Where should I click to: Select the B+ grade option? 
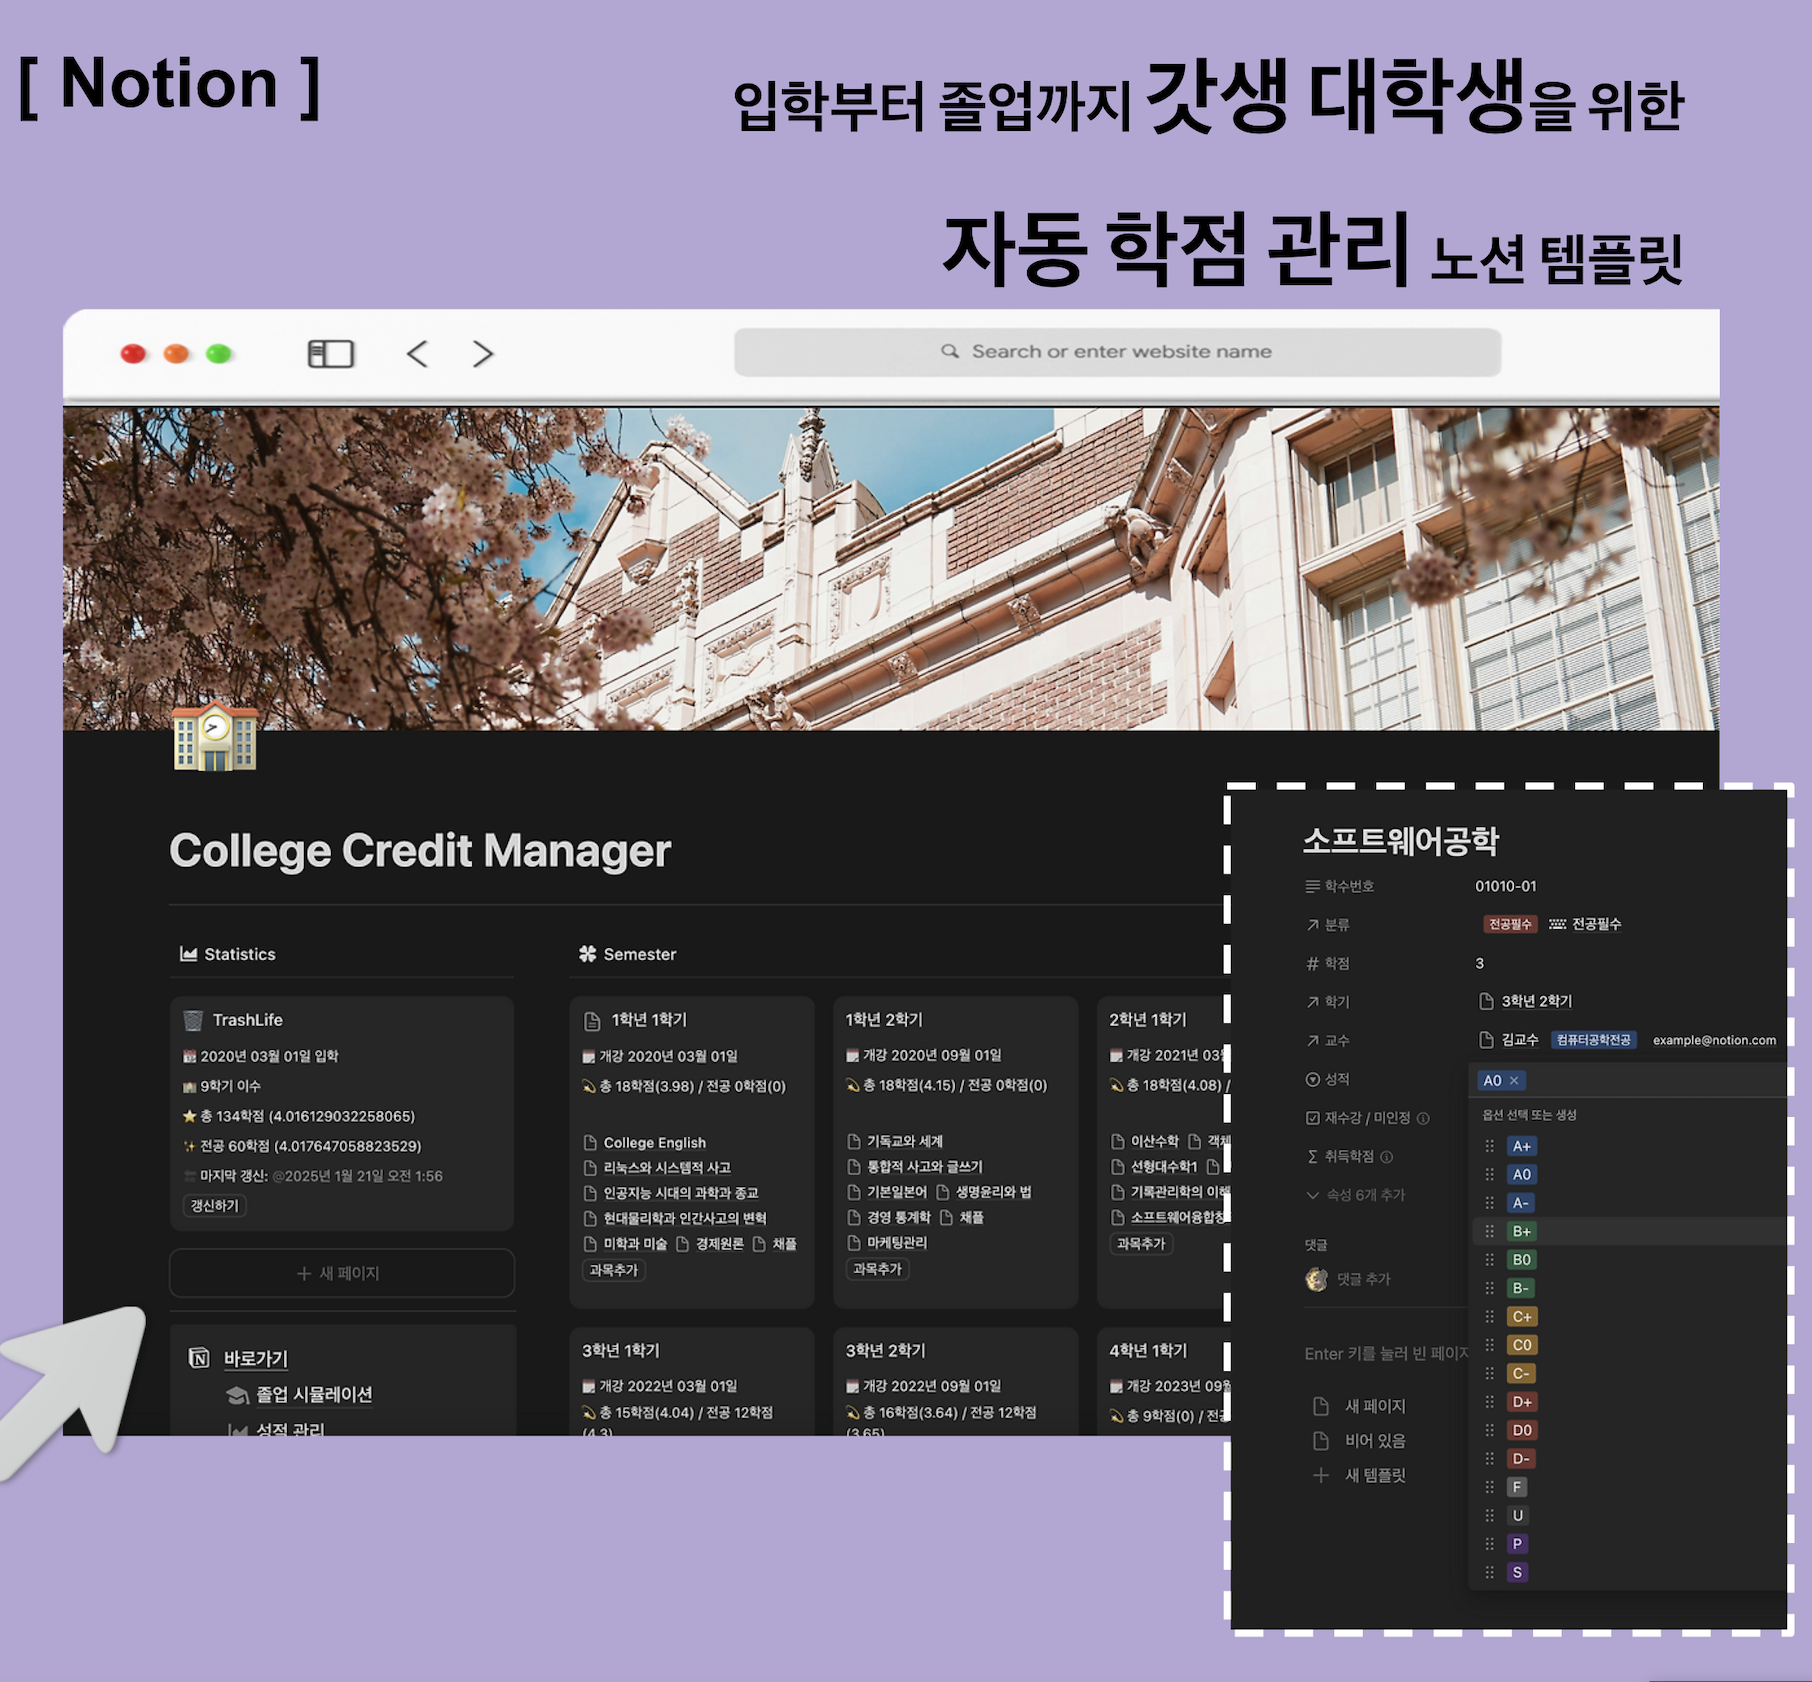pyautogui.click(x=1522, y=1231)
